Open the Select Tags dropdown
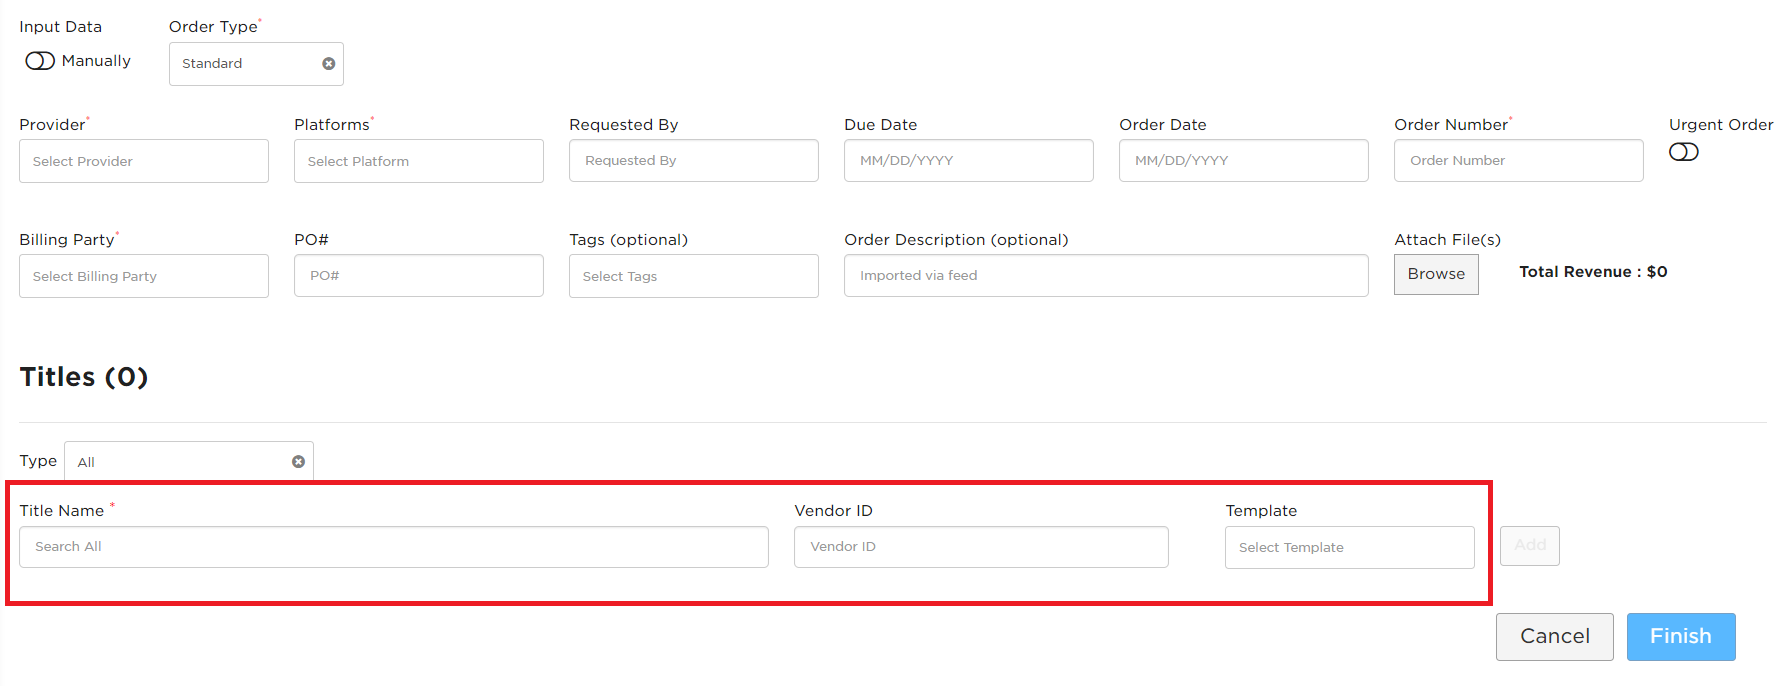1782x686 pixels. pyautogui.click(x=694, y=276)
